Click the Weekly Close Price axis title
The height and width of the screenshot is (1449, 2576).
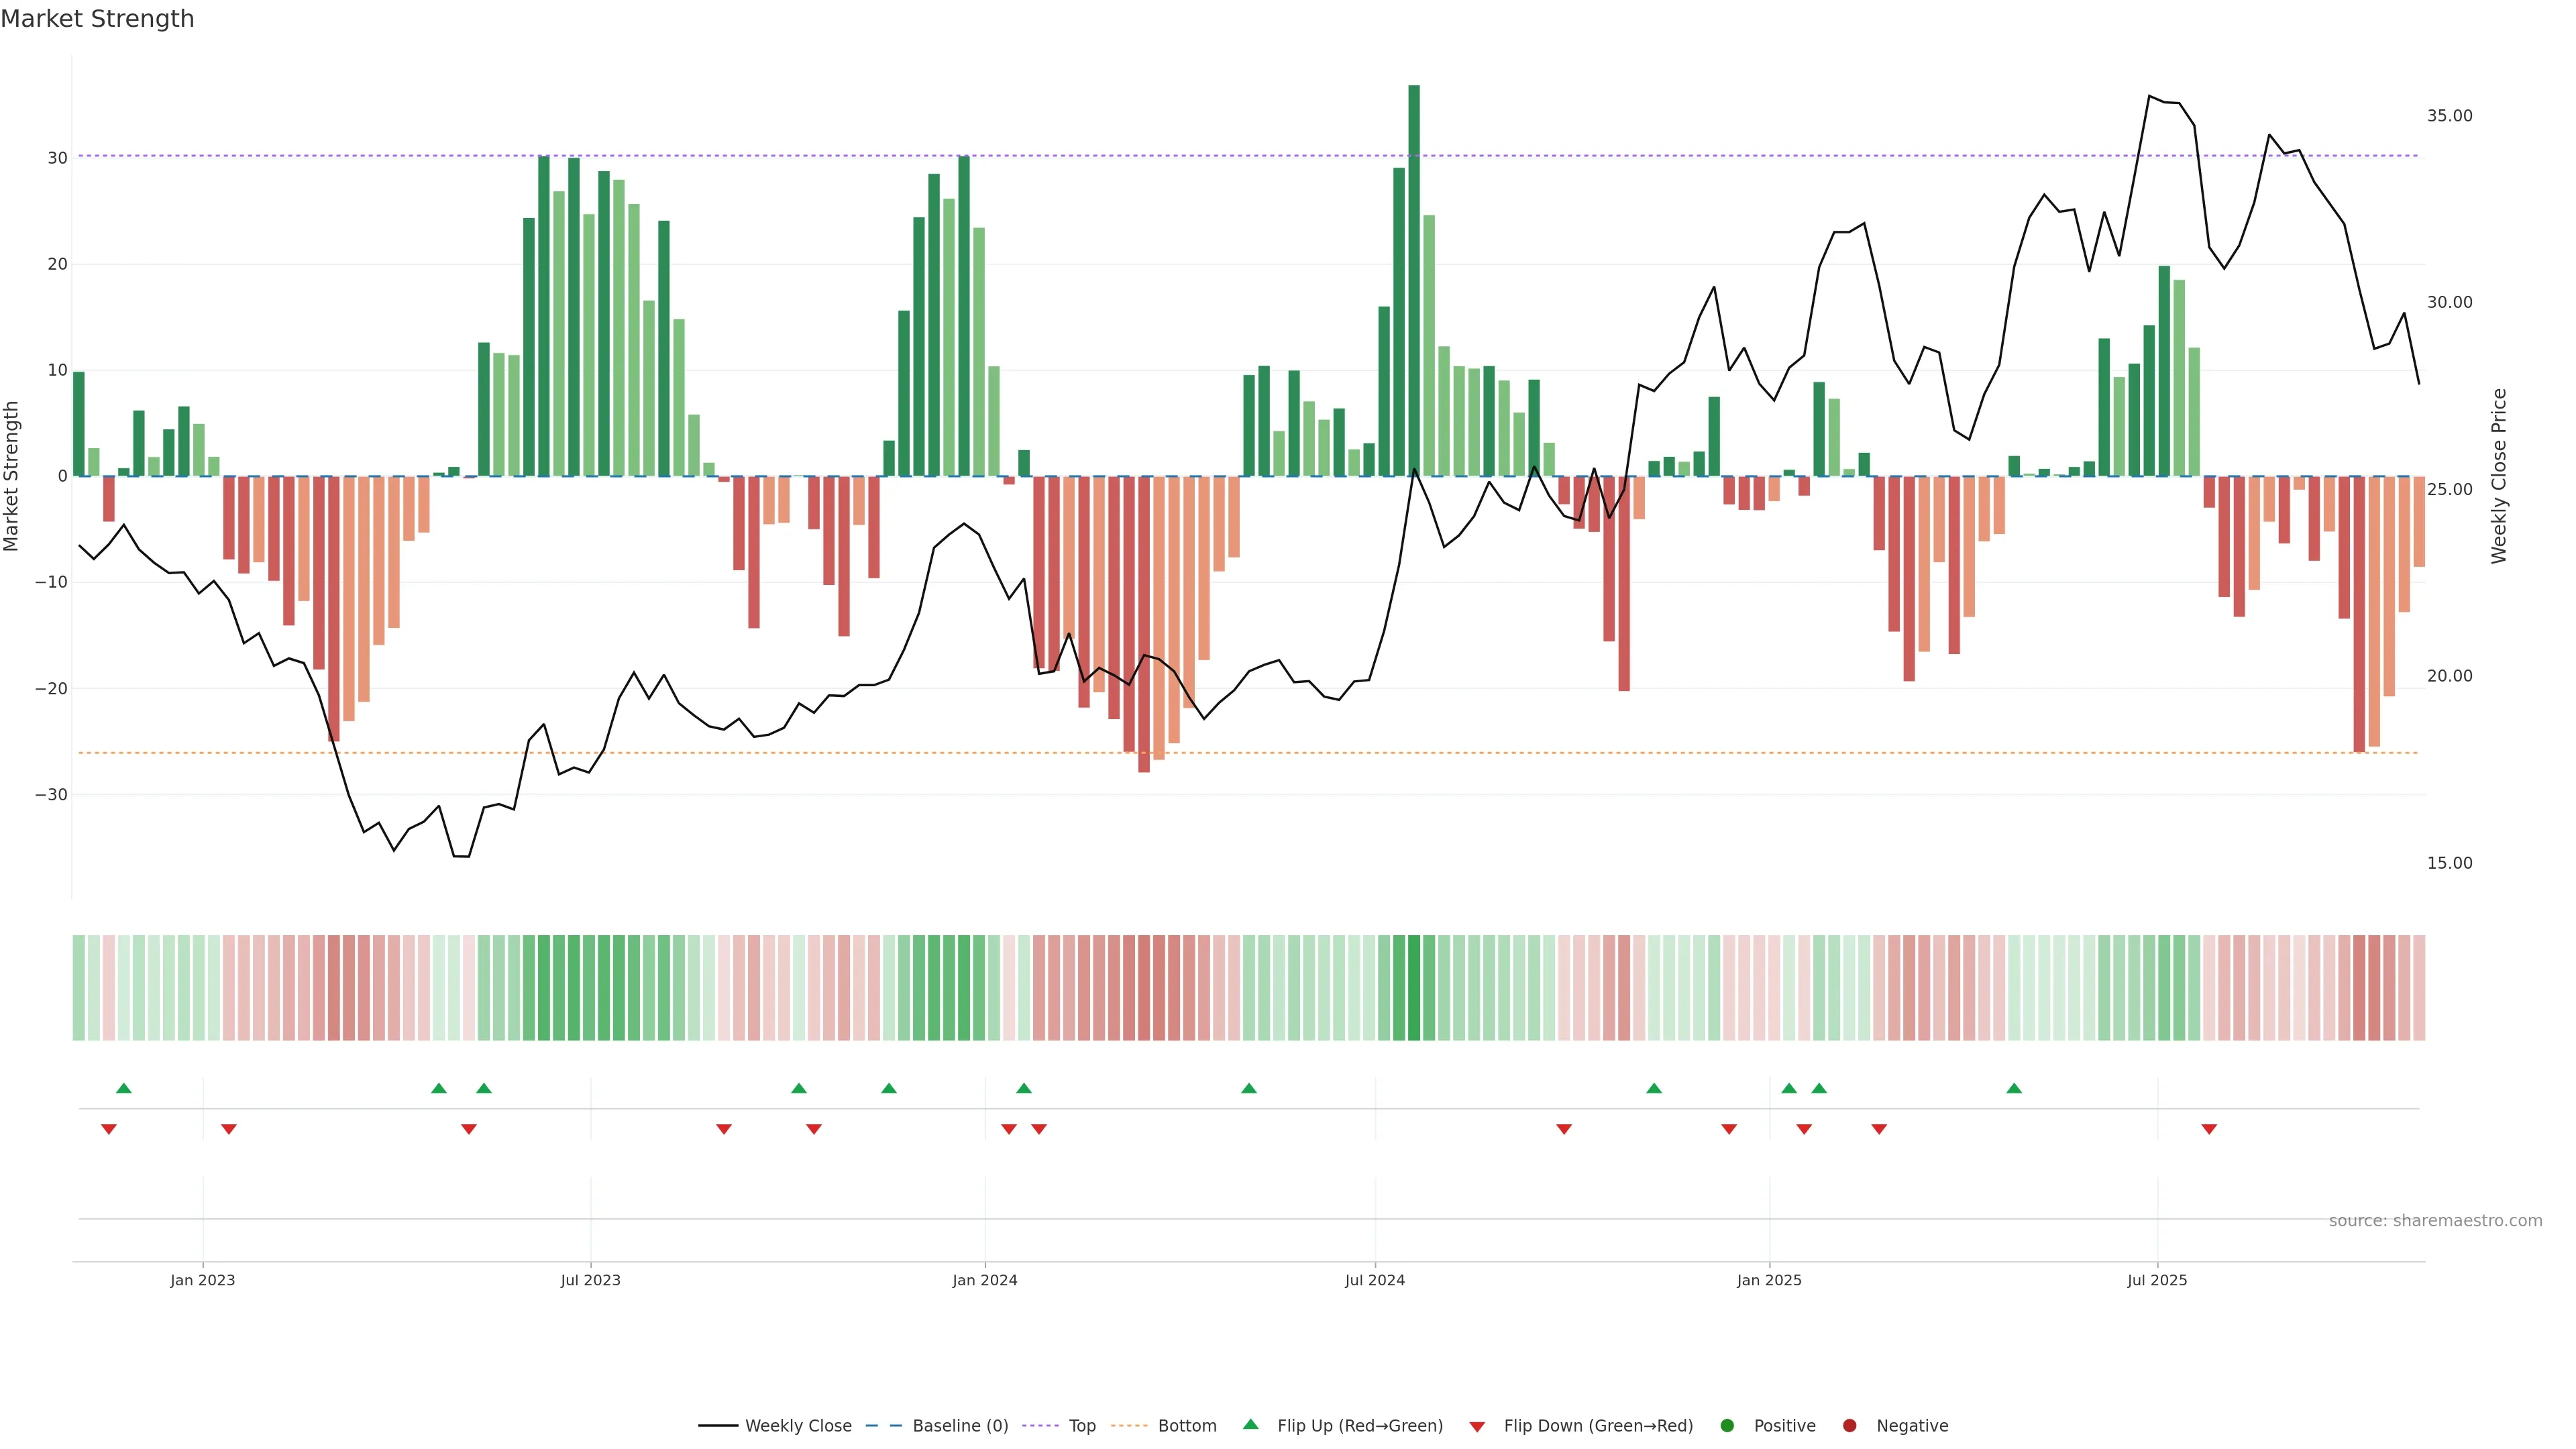2499,476
